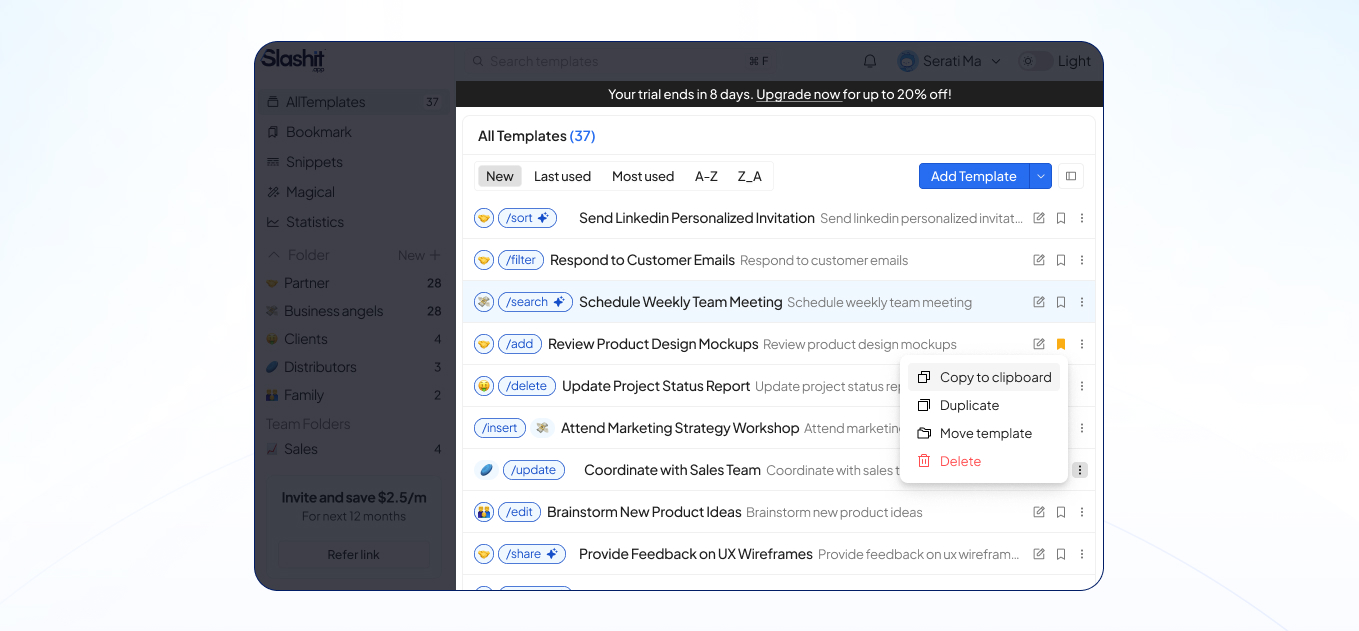Open the Attend Marketing Strategy Workshop template

(680, 428)
